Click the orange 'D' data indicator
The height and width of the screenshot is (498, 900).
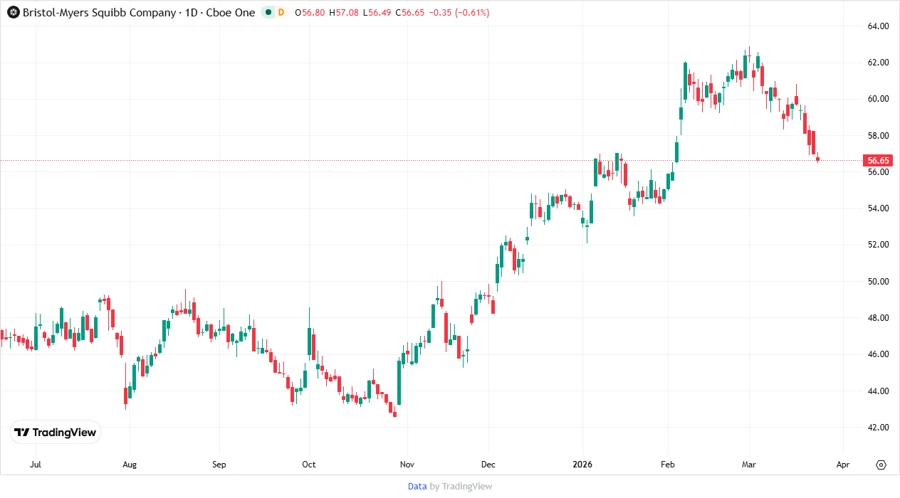[281, 12]
